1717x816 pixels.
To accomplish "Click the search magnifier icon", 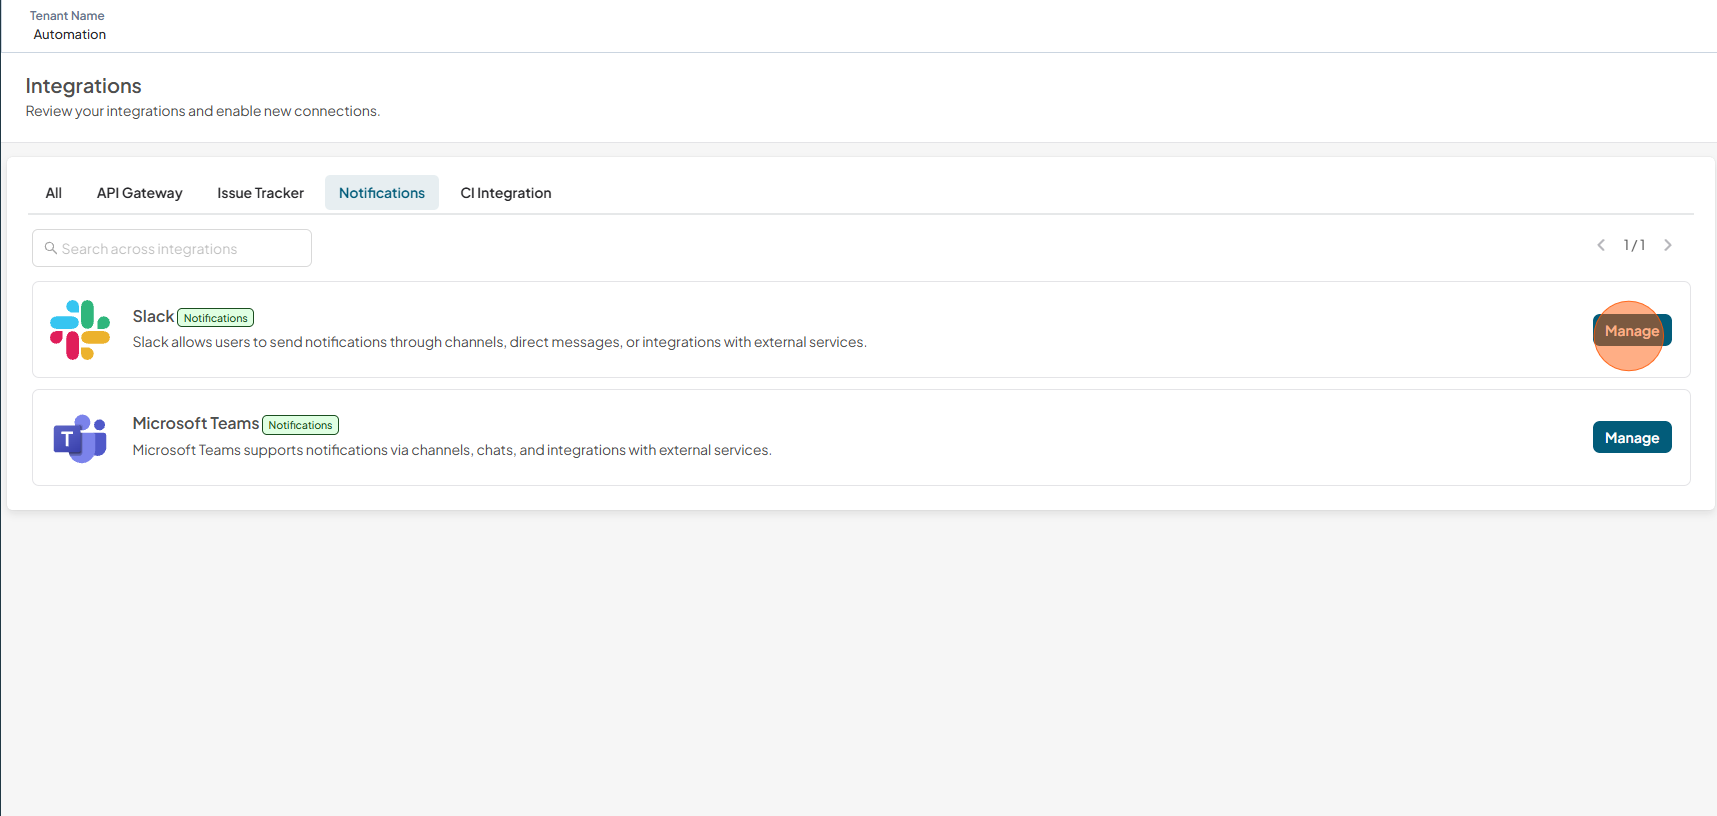I will (x=50, y=248).
